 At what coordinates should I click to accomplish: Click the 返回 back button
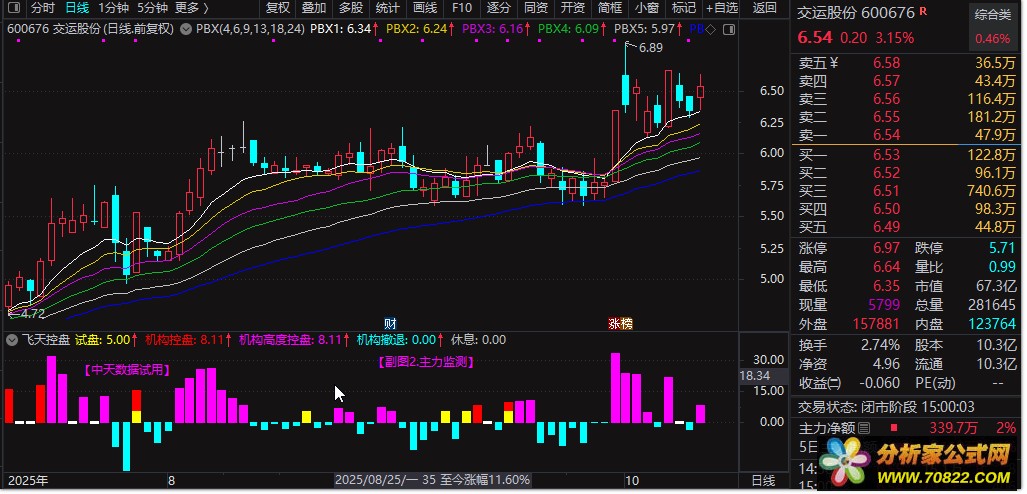764,8
